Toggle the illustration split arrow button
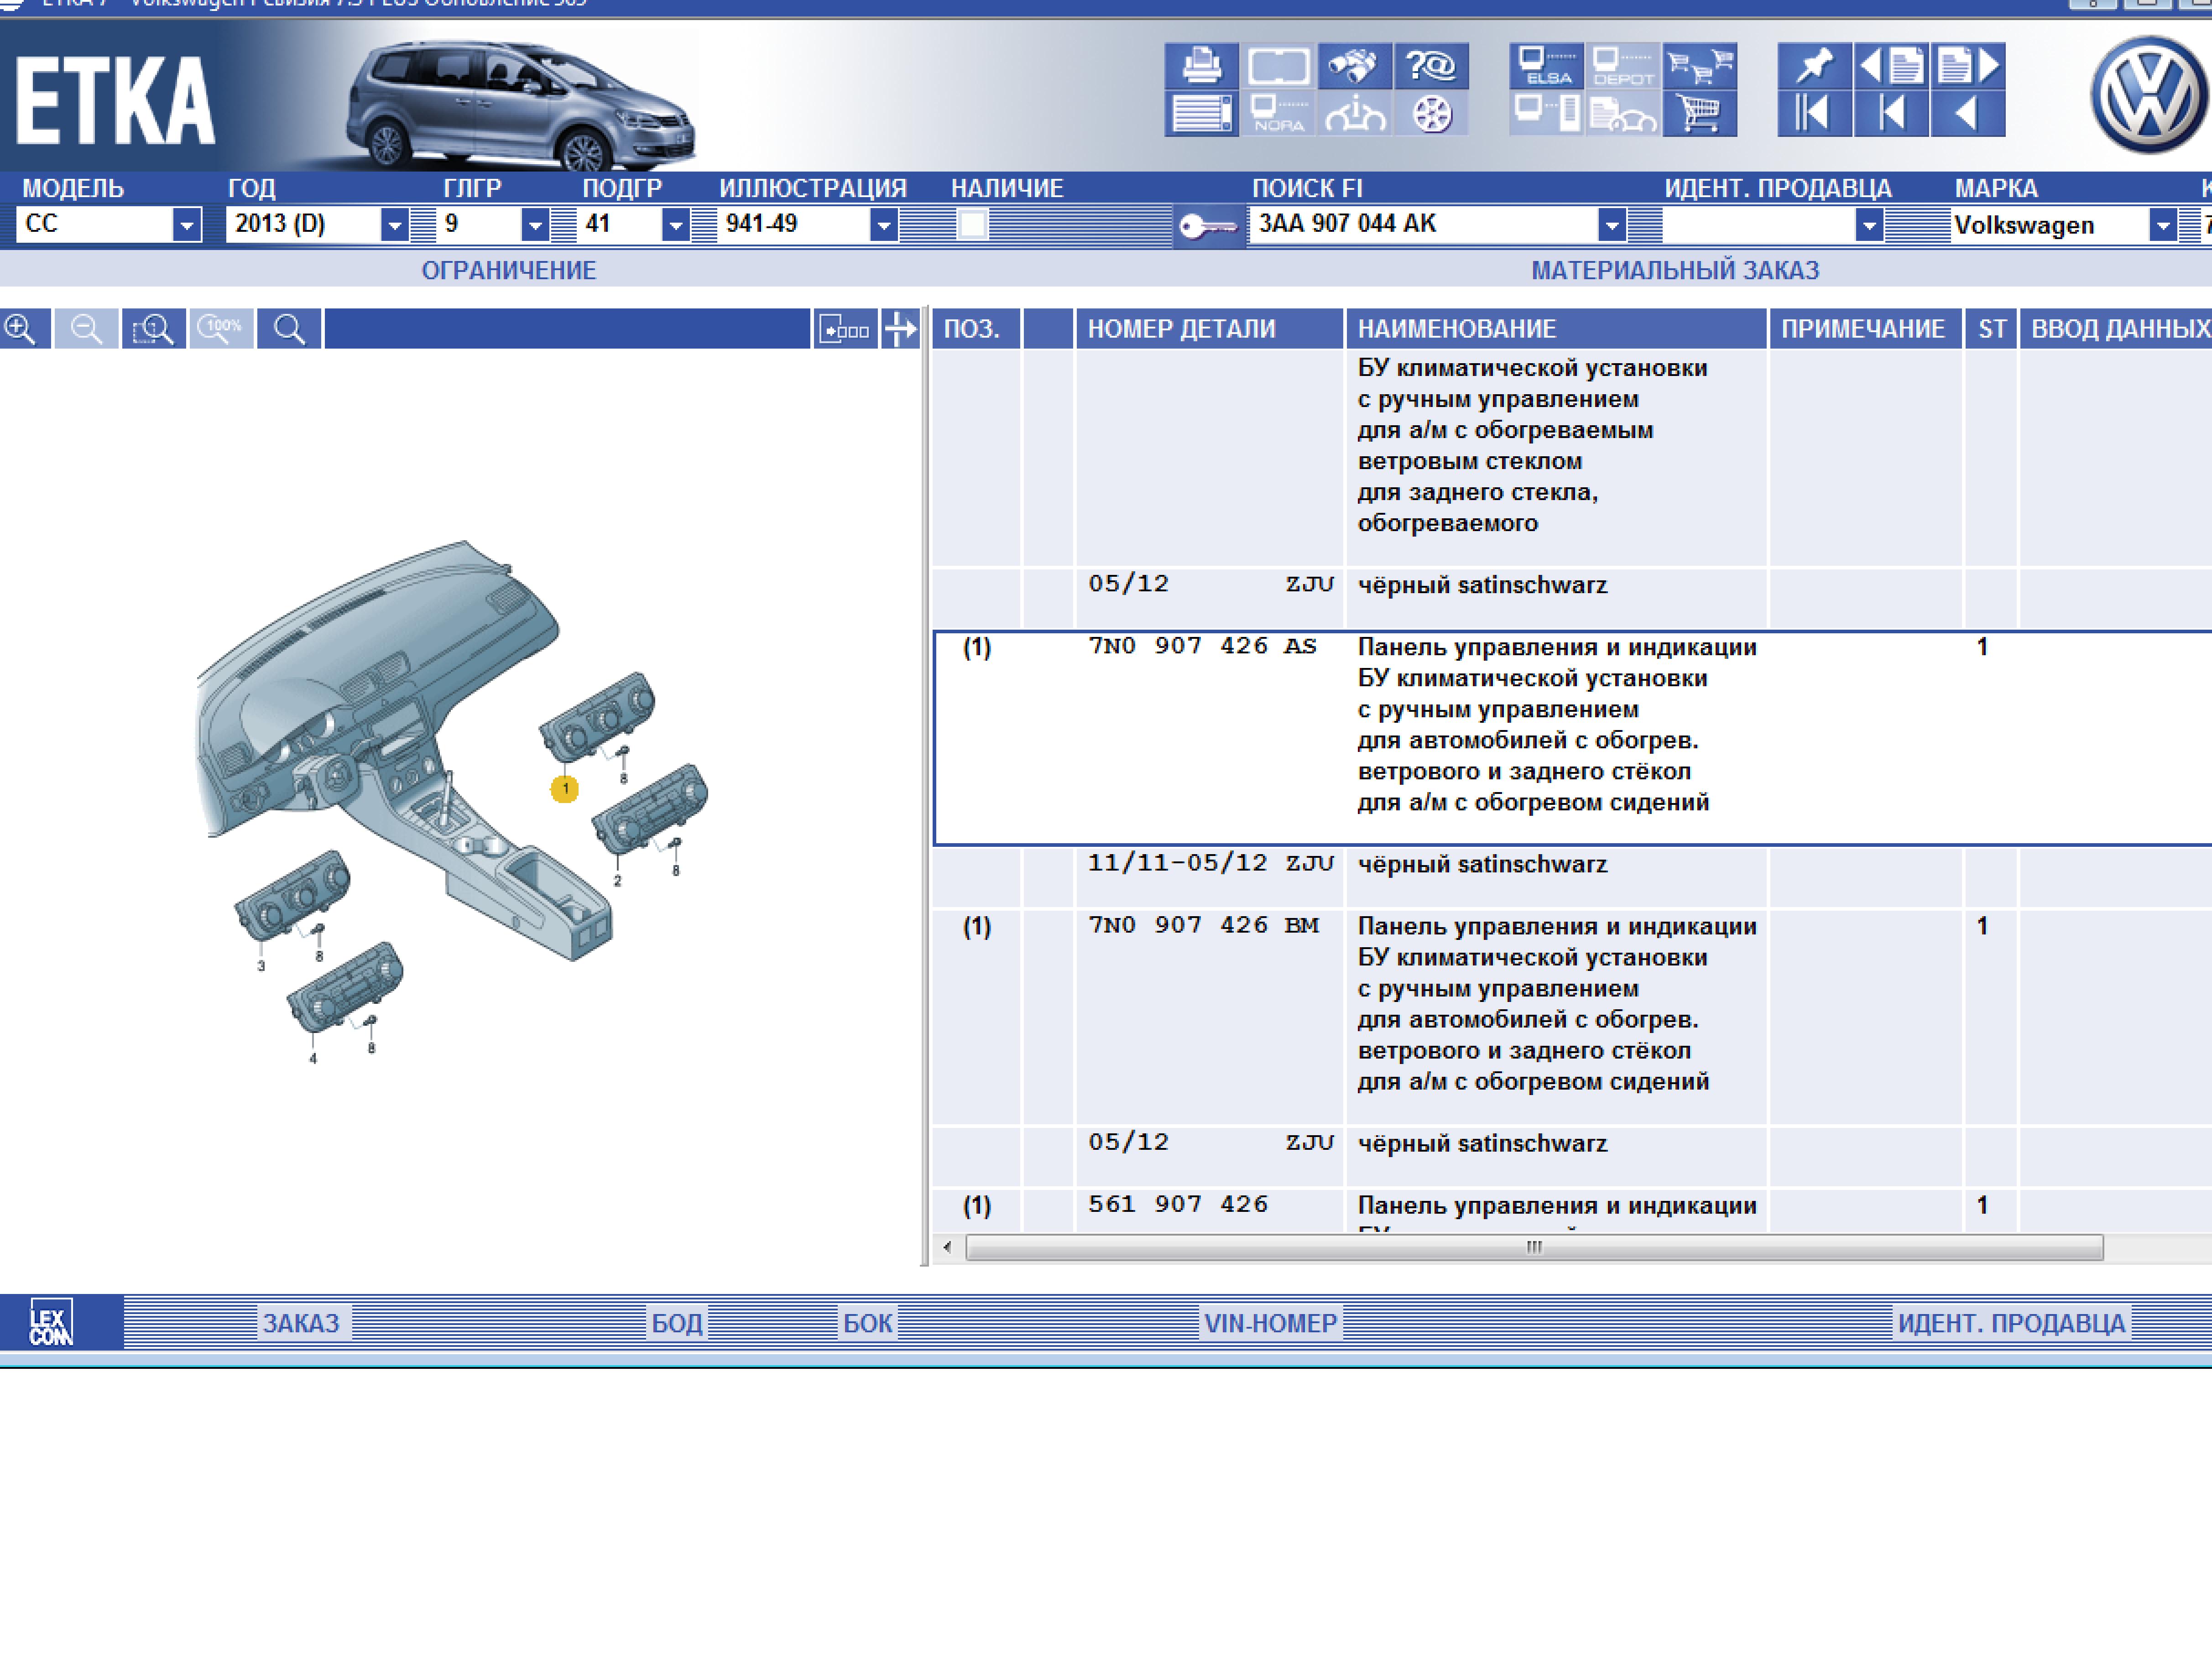Image resolution: width=2212 pixels, height=1659 pixels. [x=900, y=329]
